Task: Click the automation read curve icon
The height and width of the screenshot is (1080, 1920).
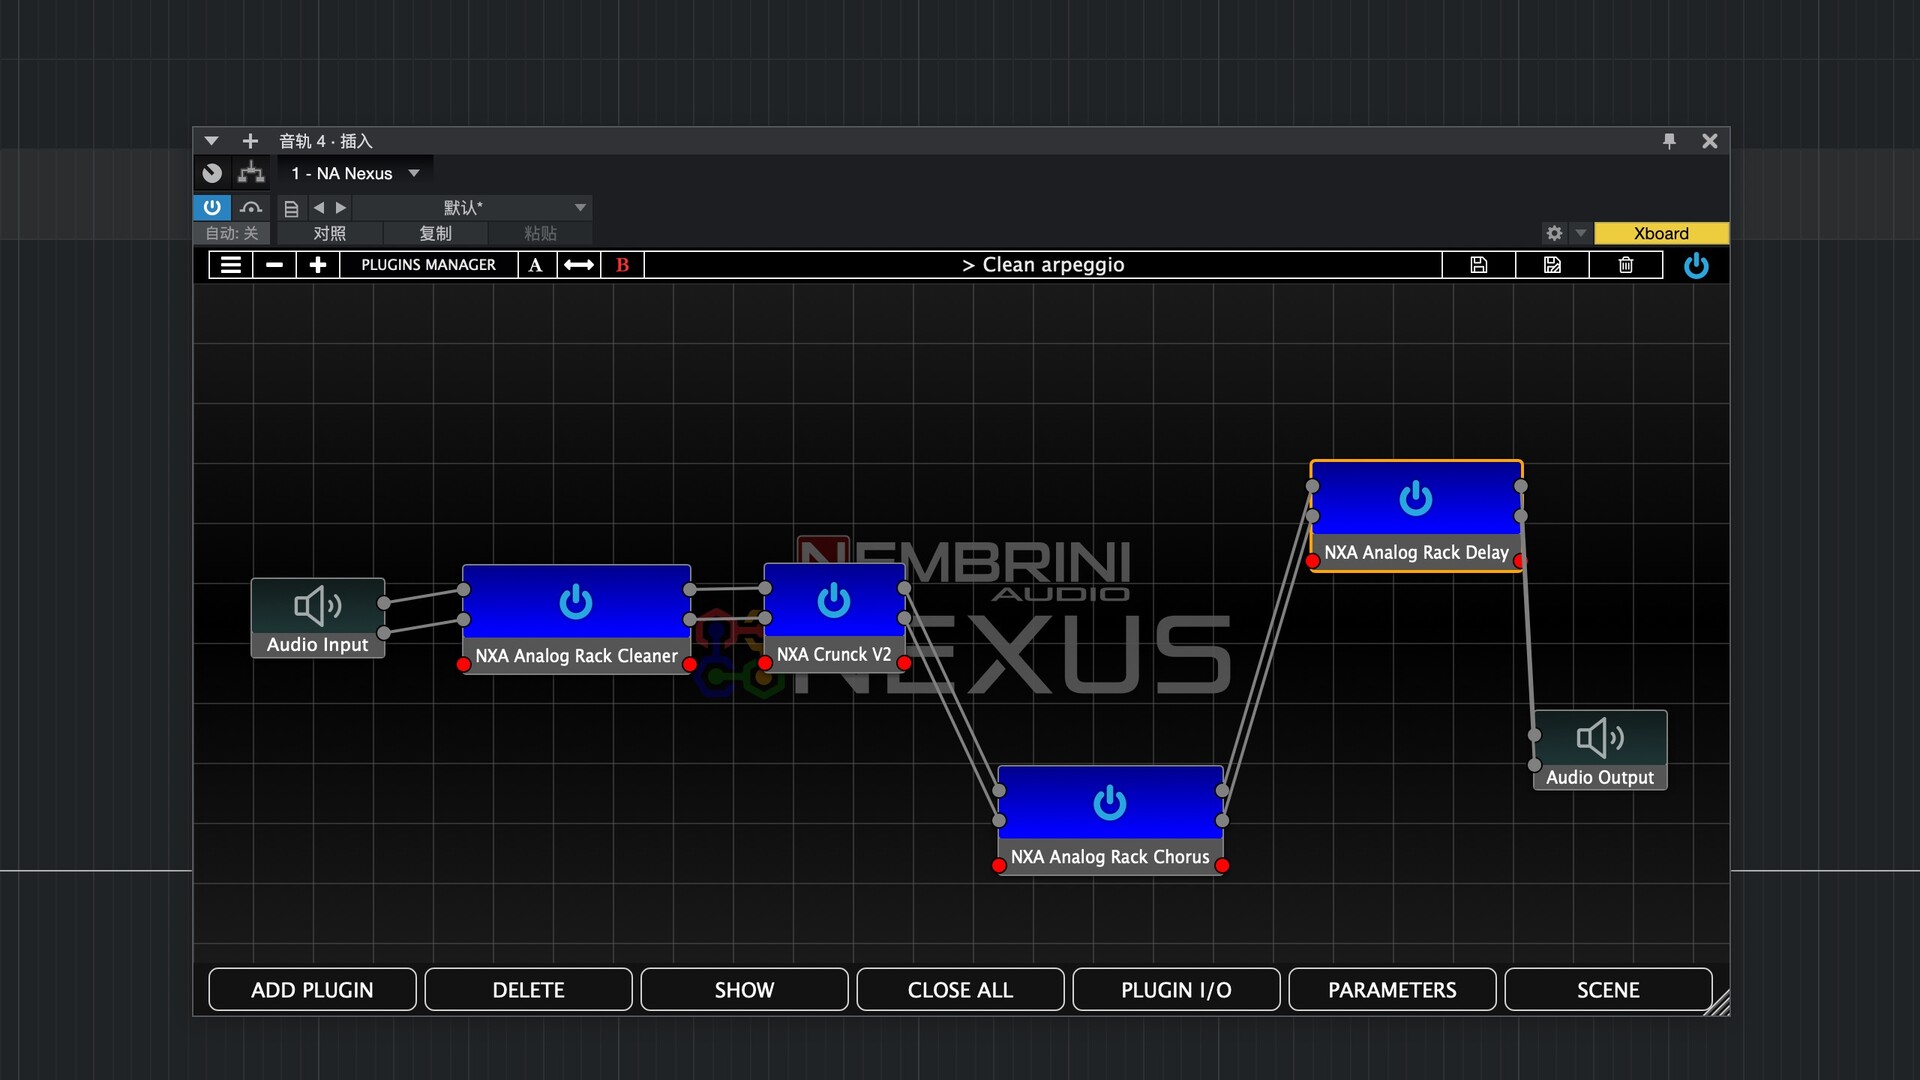Action: [x=251, y=207]
